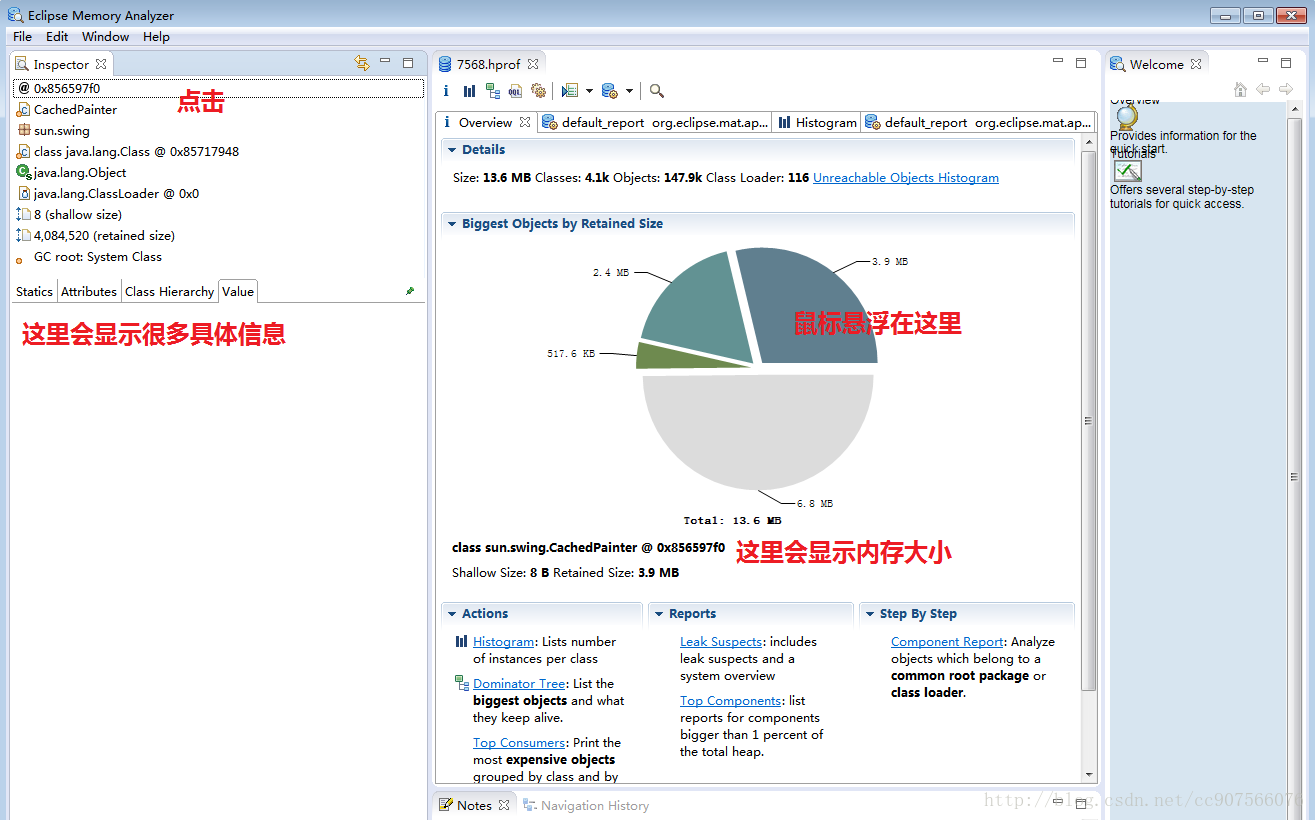Screen dimensions: 1315x820
Task: Open the Unreachable Objects Histogram link
Action: [906, 177]
